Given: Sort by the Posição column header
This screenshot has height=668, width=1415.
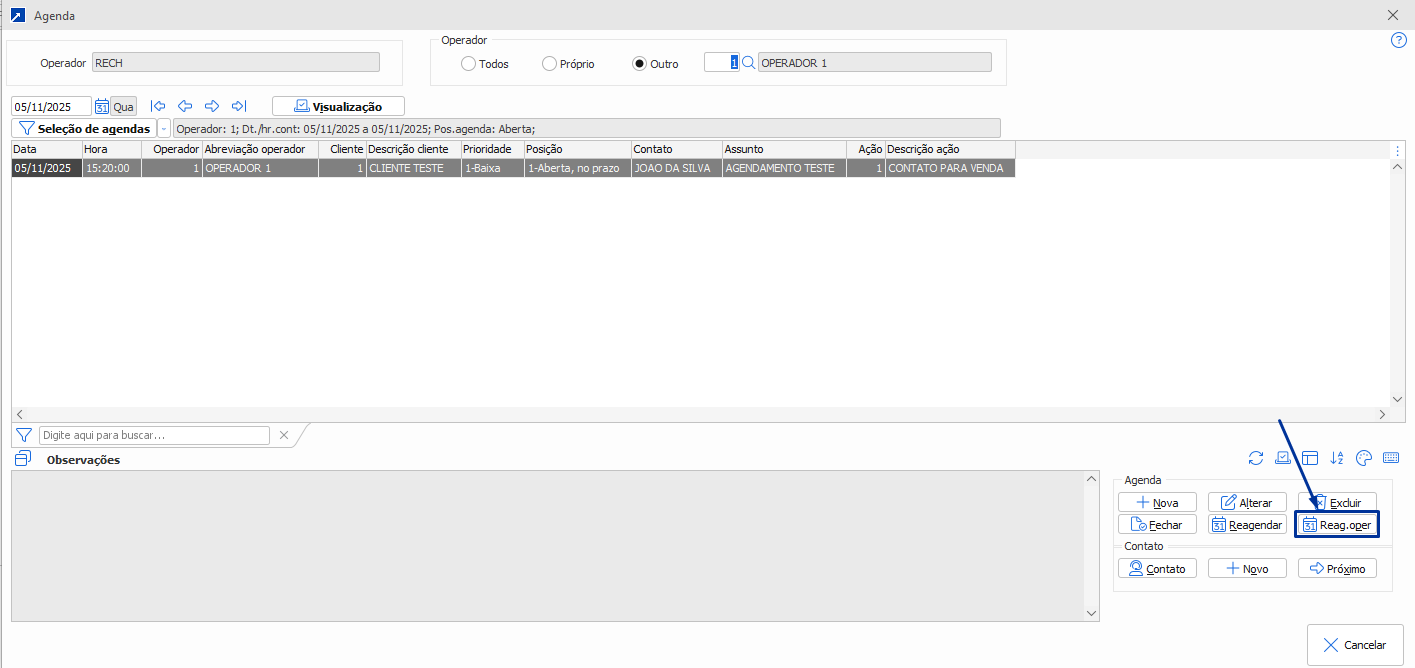Looking at the screenshot, I should [578, 149].
